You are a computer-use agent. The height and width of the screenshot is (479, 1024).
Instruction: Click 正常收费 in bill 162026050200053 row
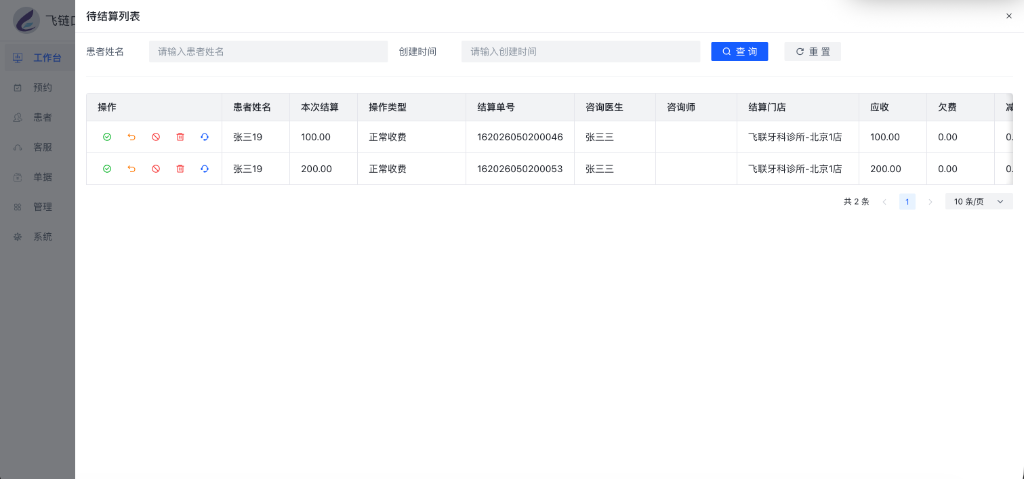pos(388,169)
